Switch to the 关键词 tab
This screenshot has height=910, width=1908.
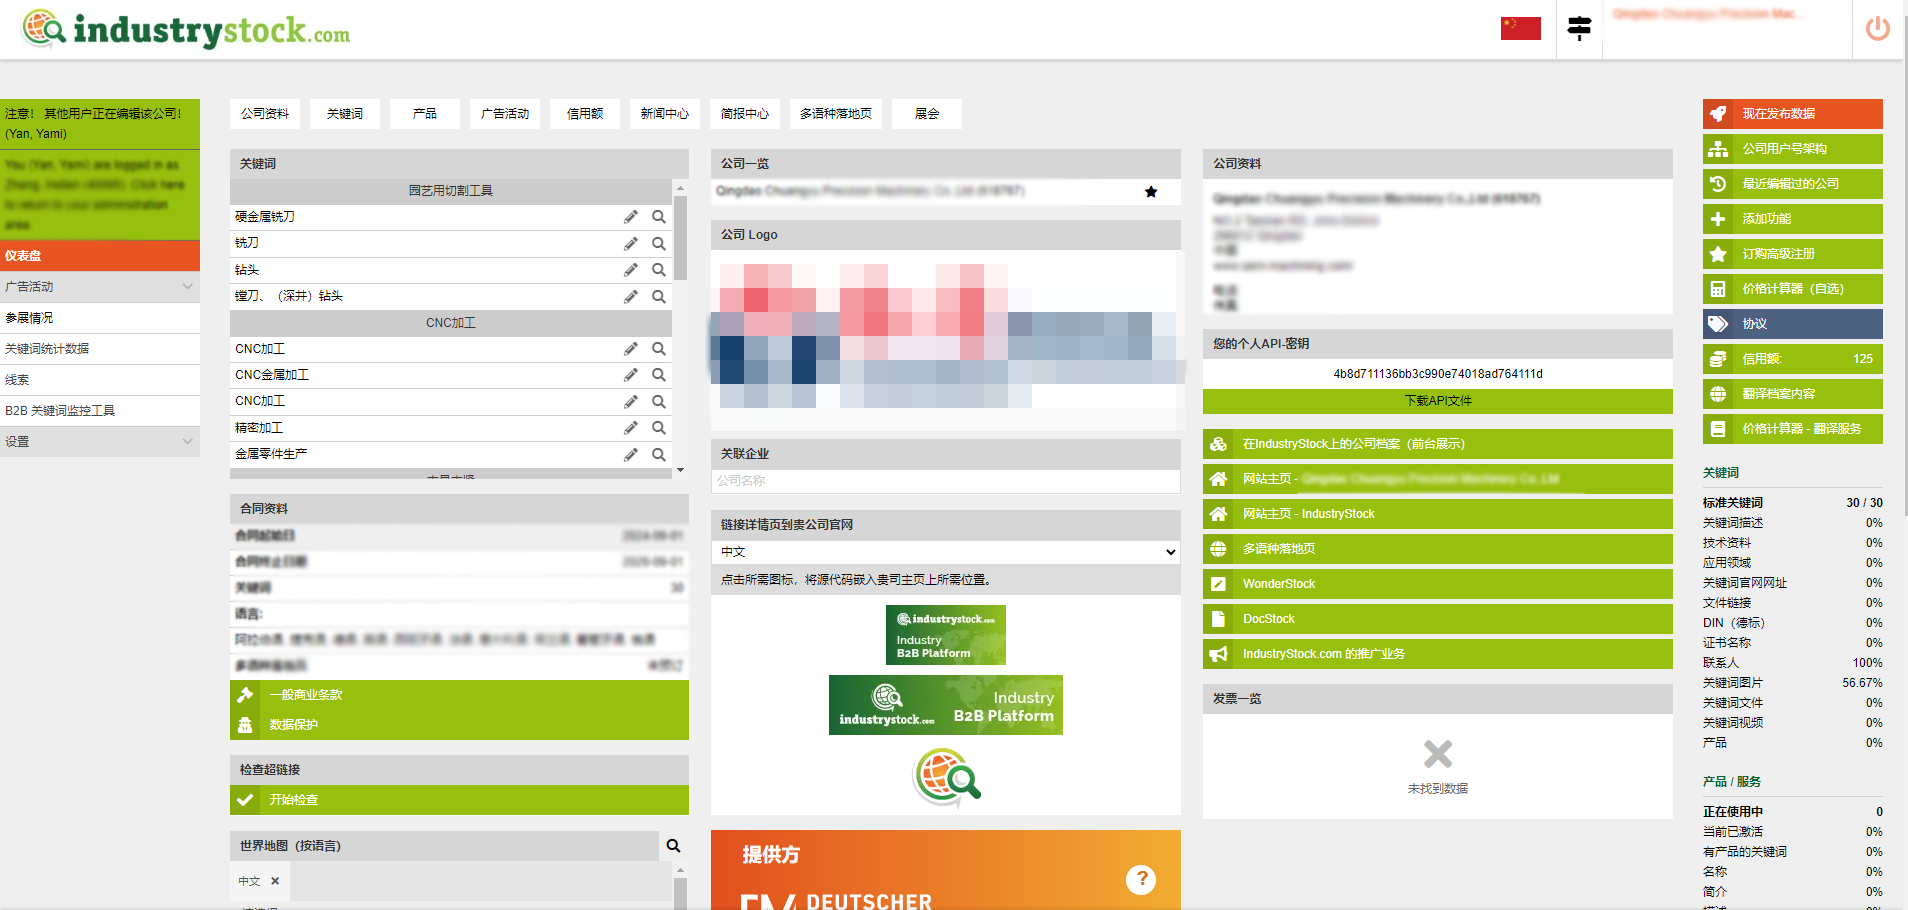pyautogui.click(x=345, y=114)
